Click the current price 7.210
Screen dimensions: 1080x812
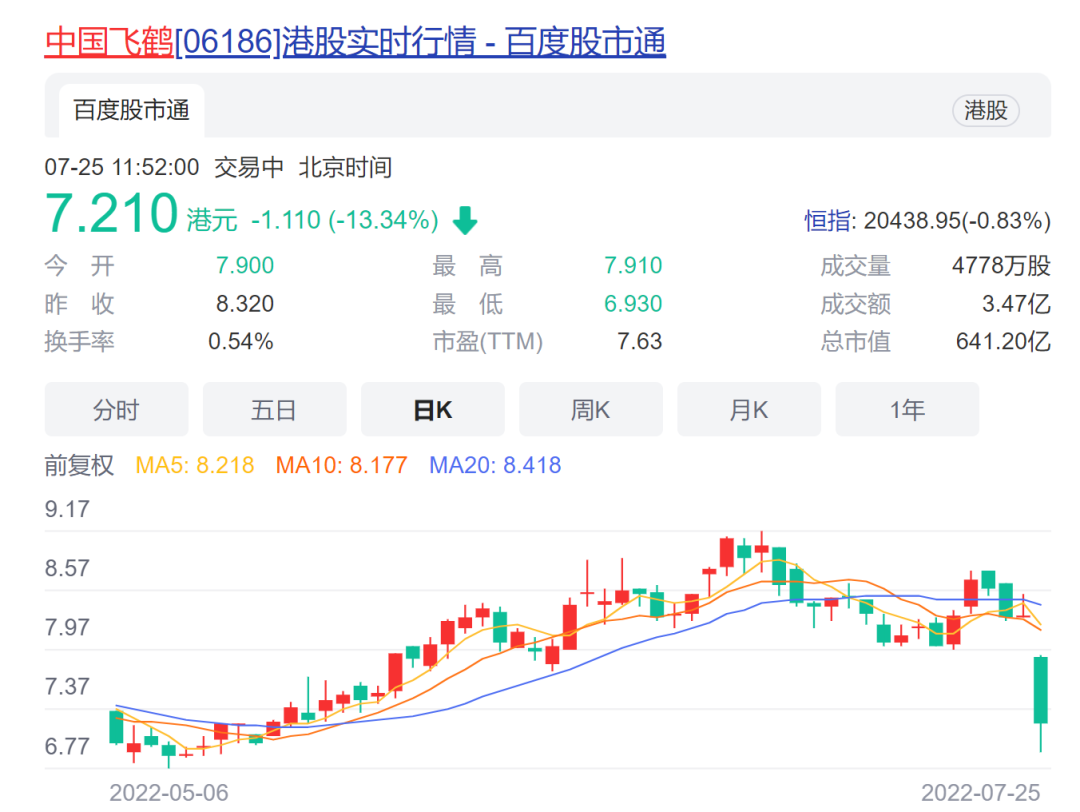click(x=112, y=214)
